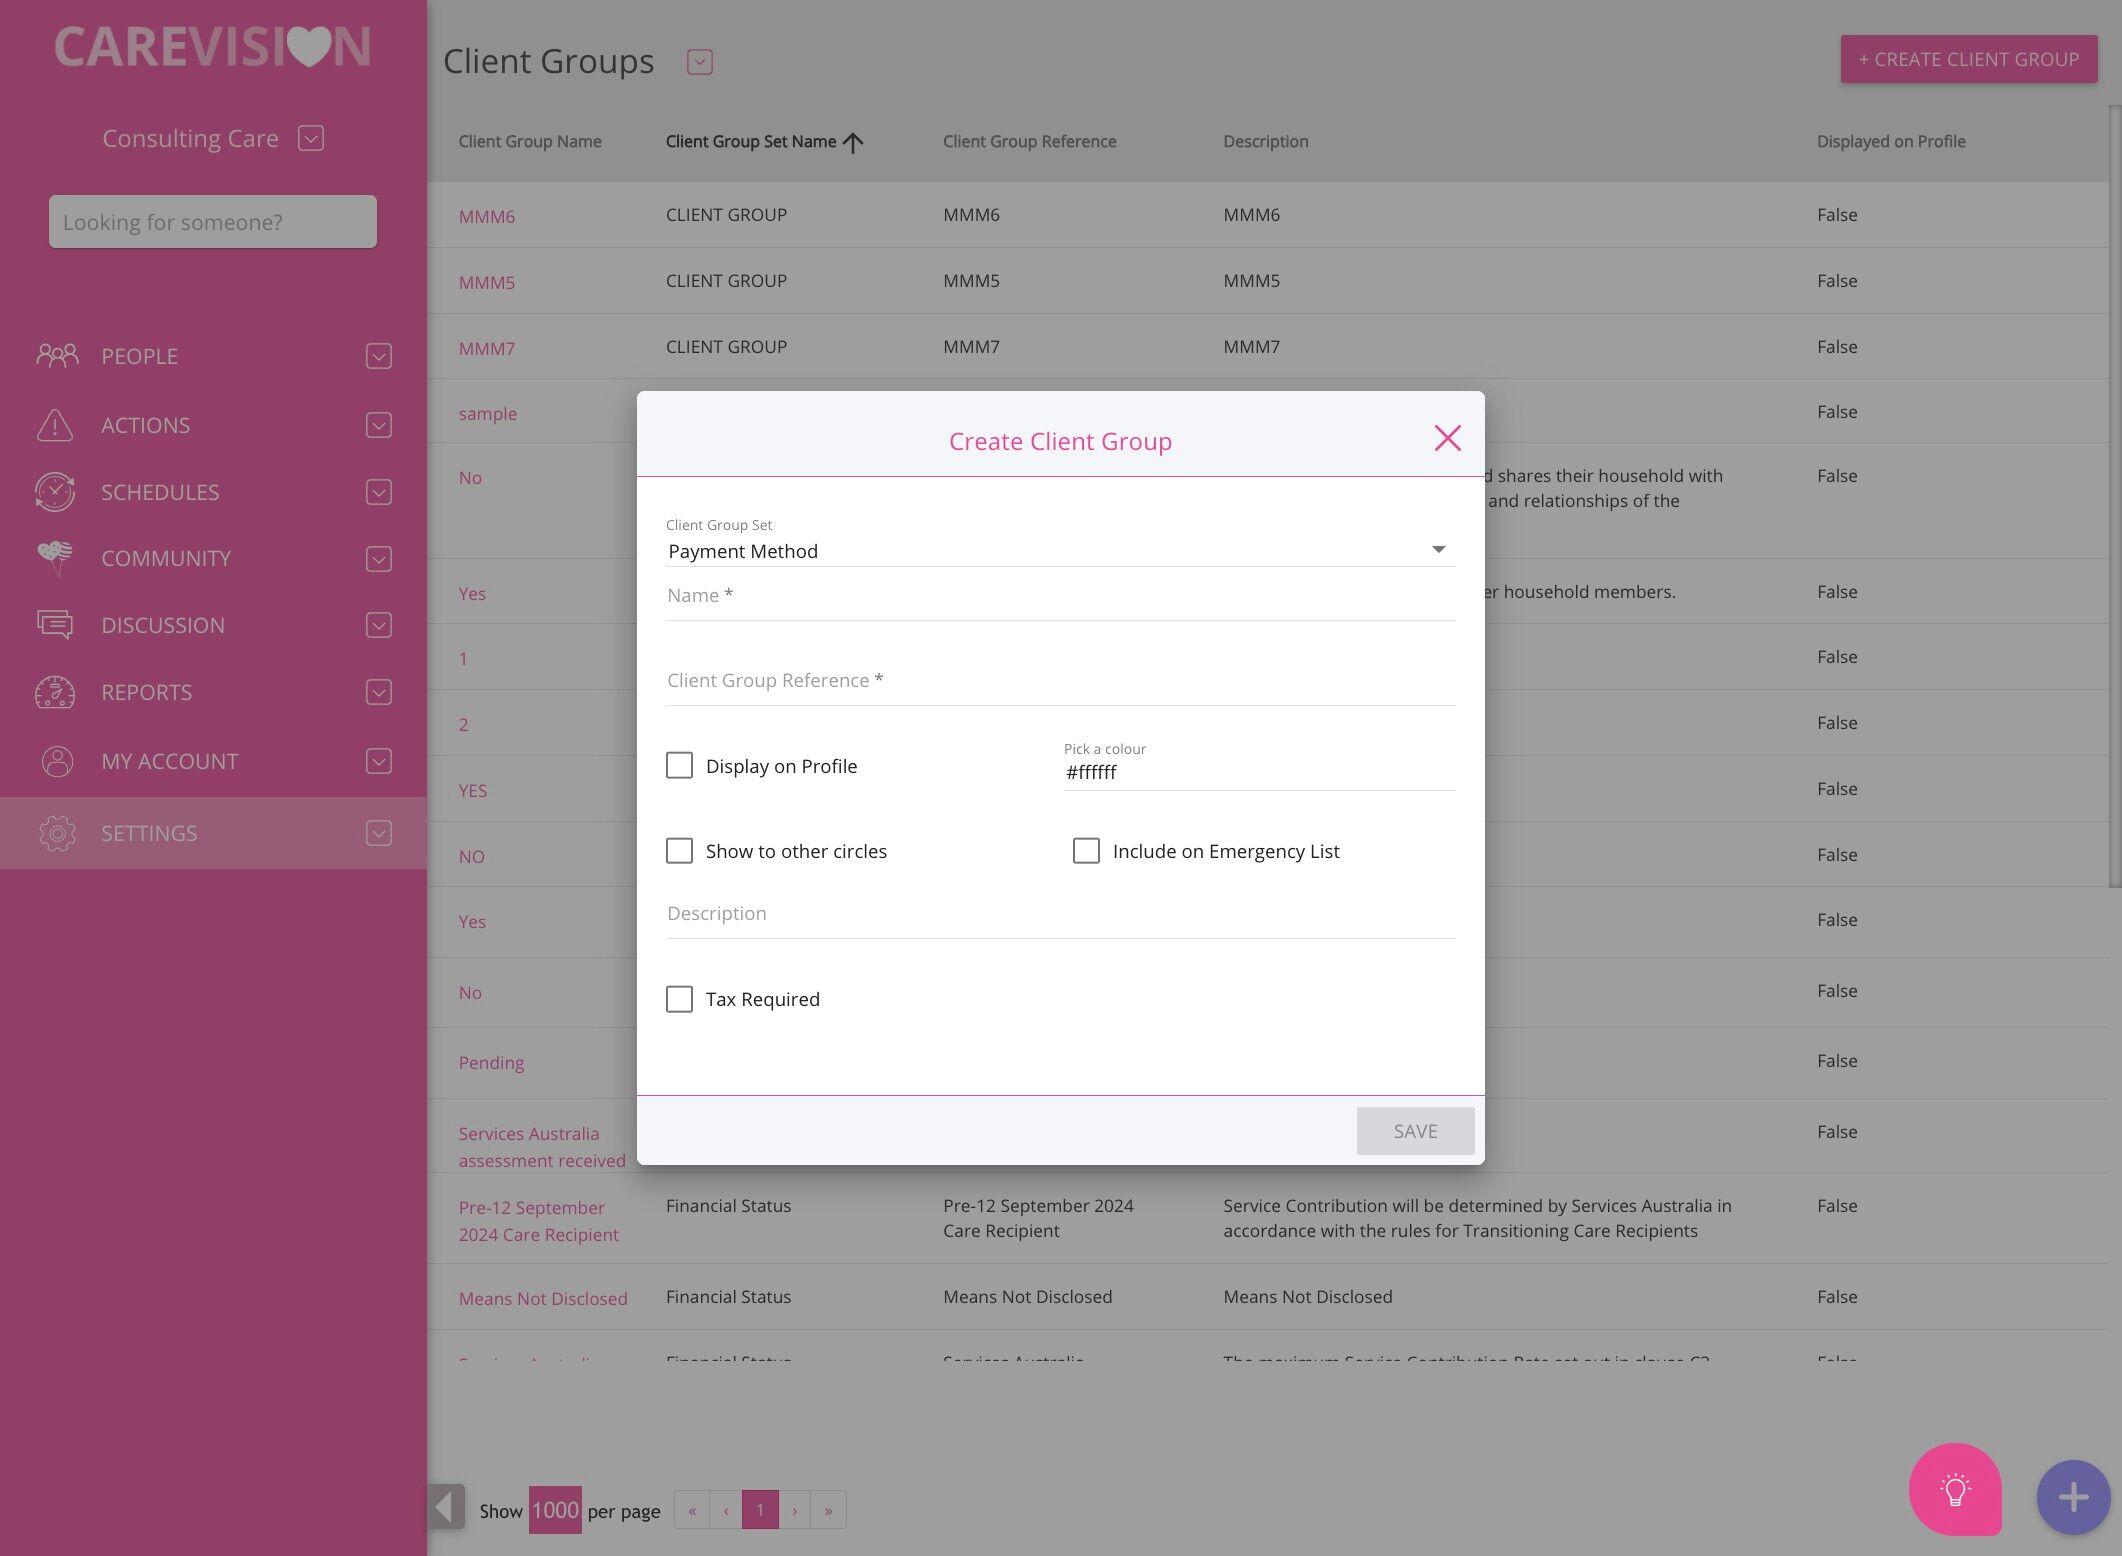The height and width of the screenshot is (1556, 2122).
Task: Click the People sidebar icon
Action: click(x=57, y=355)
